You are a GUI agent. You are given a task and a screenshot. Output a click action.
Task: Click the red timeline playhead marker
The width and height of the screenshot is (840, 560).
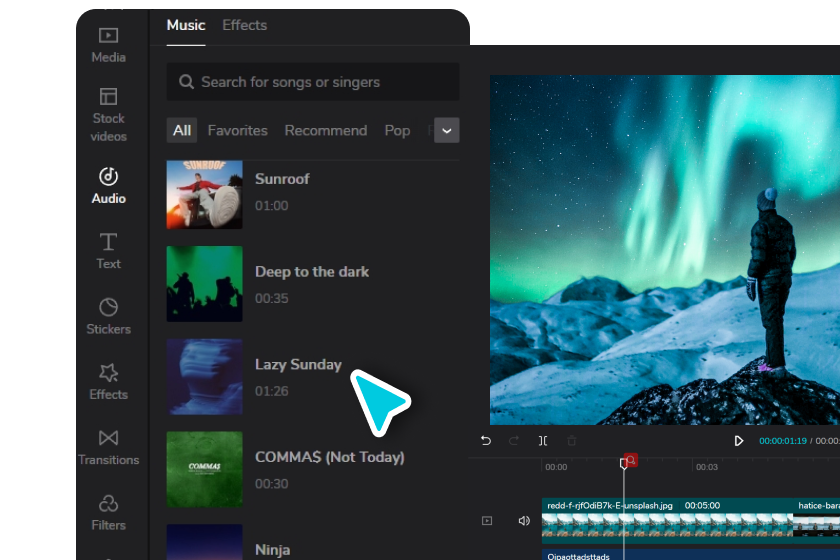click(x=631, y=460)
